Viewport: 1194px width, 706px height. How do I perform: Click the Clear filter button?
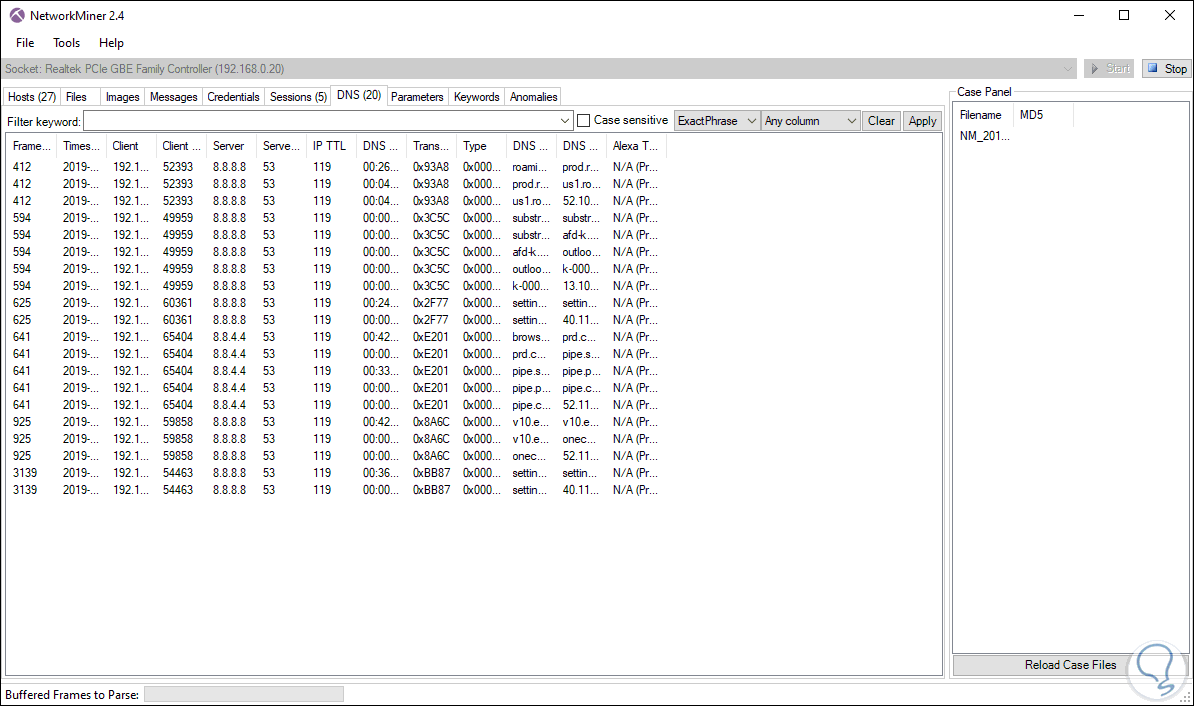pos(881,120)
